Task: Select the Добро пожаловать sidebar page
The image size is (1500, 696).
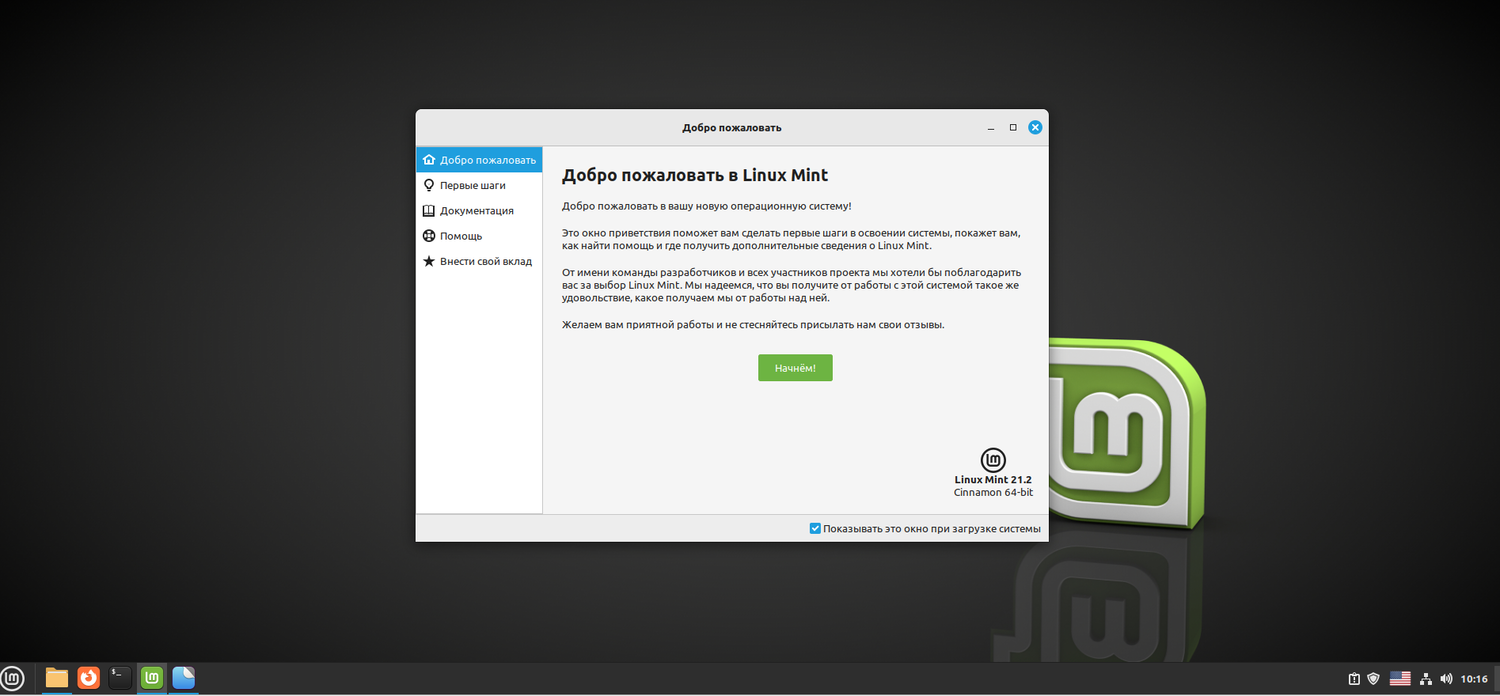Action: pos(479,159)
